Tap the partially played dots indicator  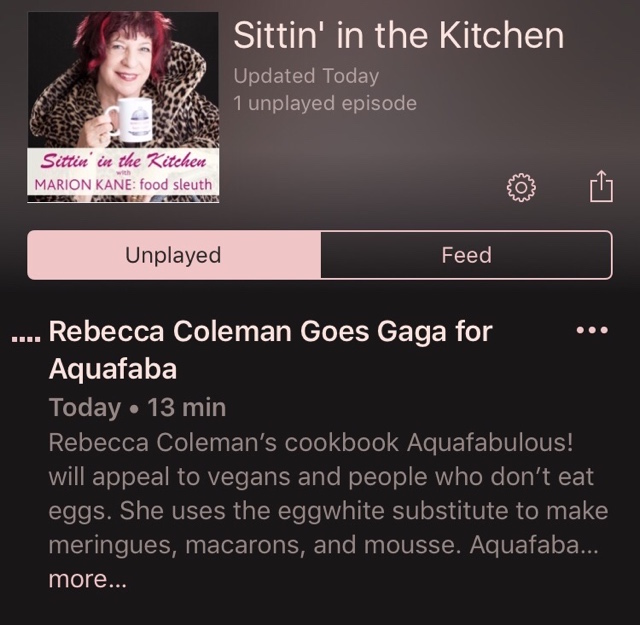pyautogui.click(x=26, y=338)
